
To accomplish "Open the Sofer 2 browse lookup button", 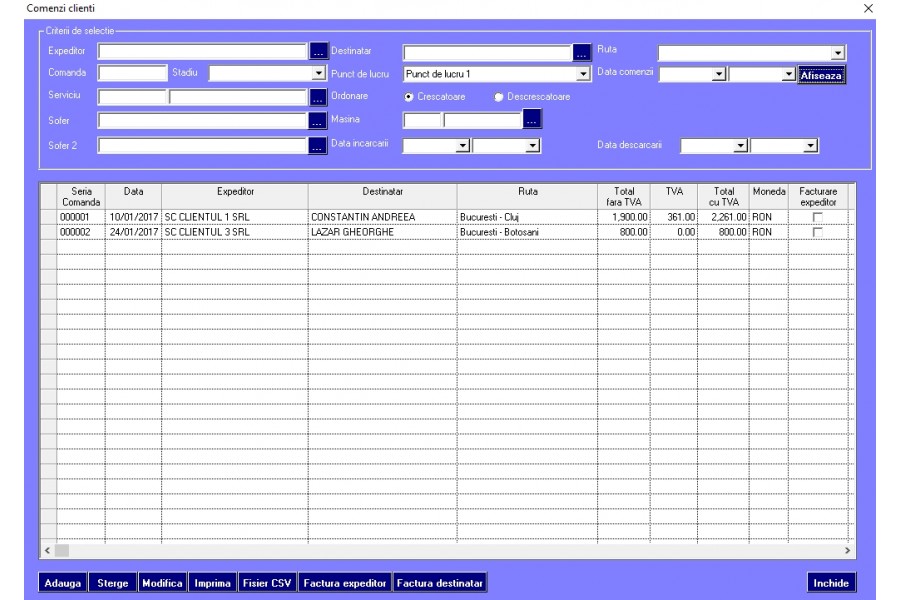I will [x=317, y=145].
